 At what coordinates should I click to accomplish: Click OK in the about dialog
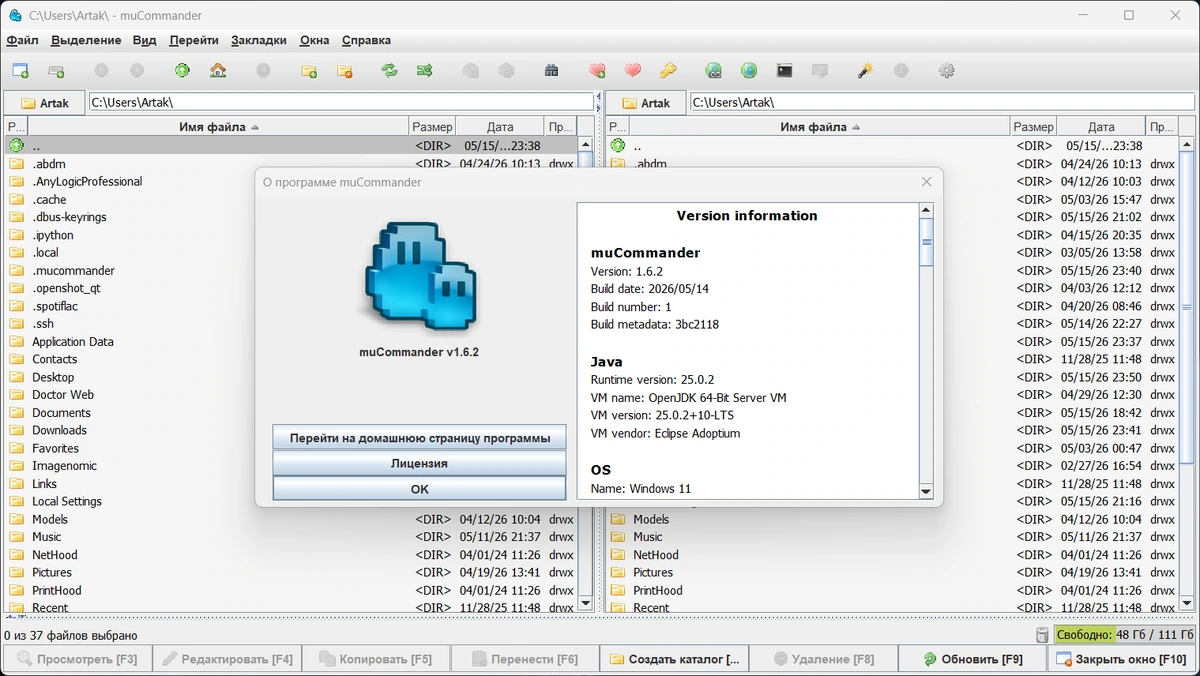tap(420, 489)
